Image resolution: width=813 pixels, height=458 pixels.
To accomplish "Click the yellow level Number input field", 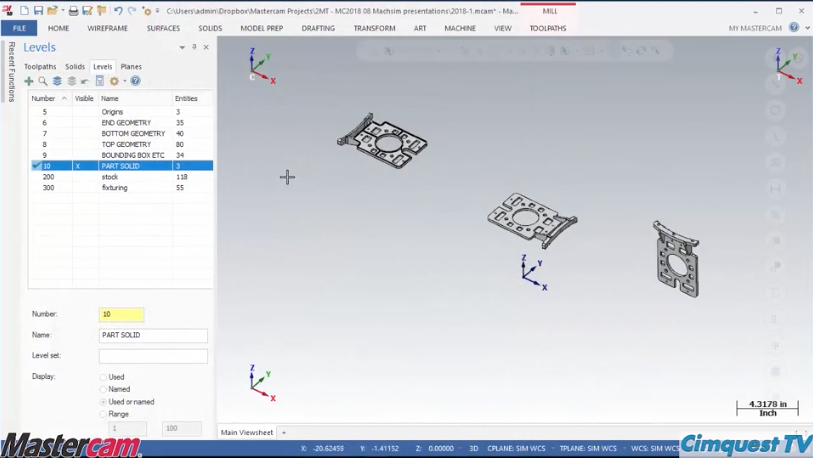I will [x=121, y=314].
